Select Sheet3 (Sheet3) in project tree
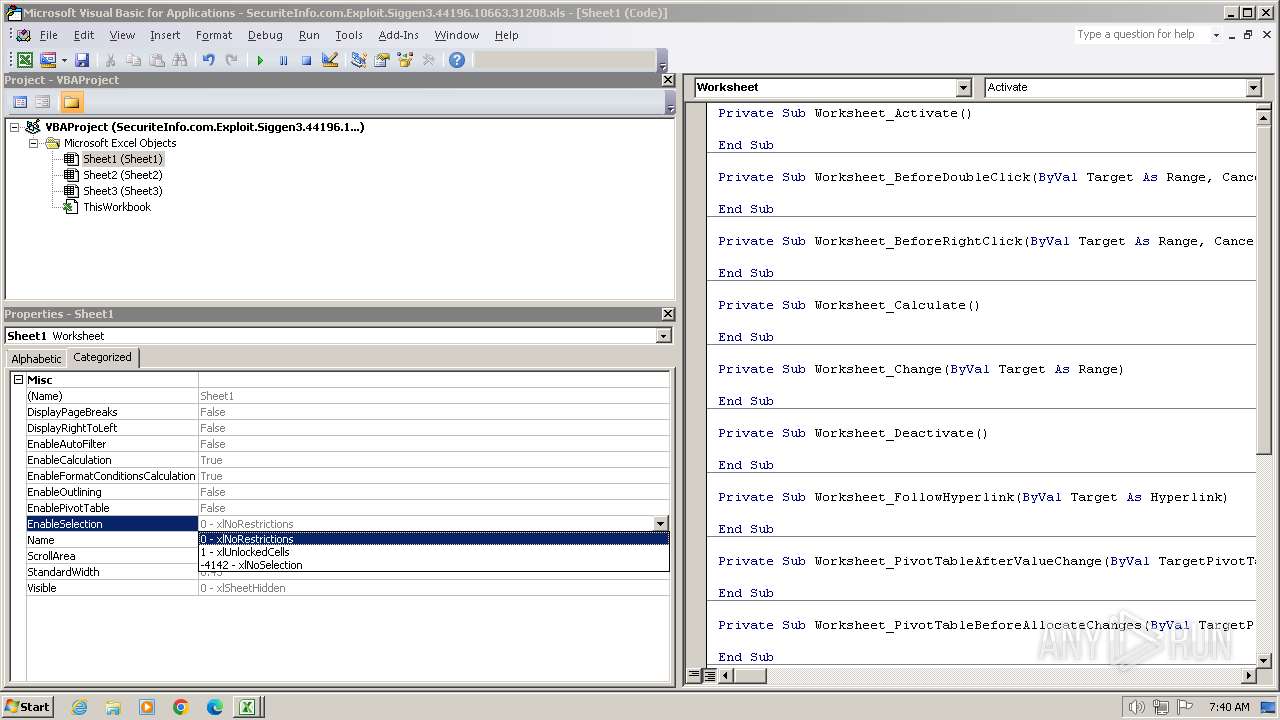The height and width of the screenshot is (720, 1280). tap(122, 191)
